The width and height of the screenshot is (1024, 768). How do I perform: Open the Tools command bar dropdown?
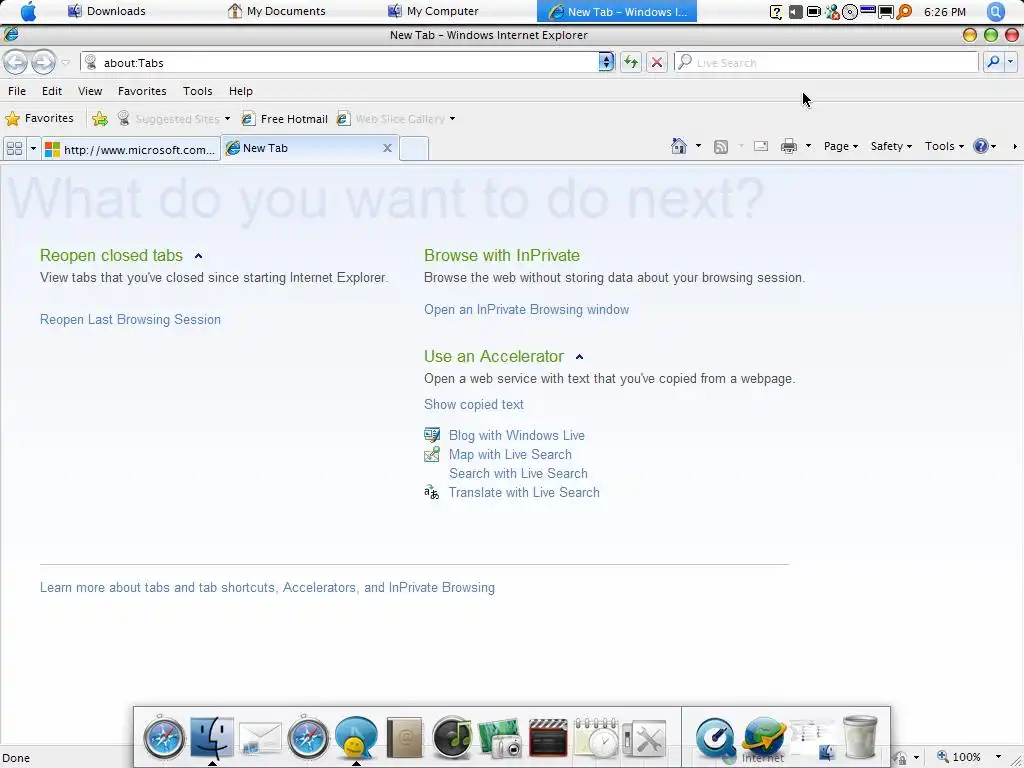(x=944, y=146)
